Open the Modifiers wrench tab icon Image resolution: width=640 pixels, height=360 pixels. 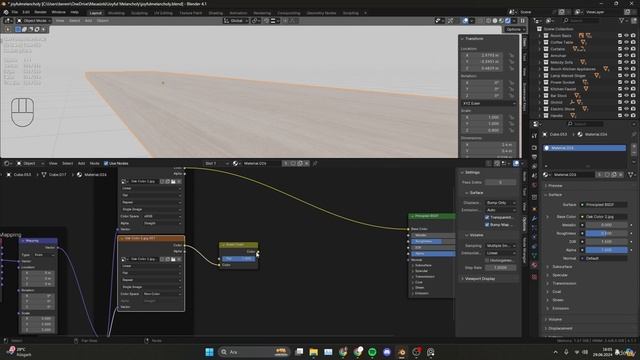click(534, 219)
